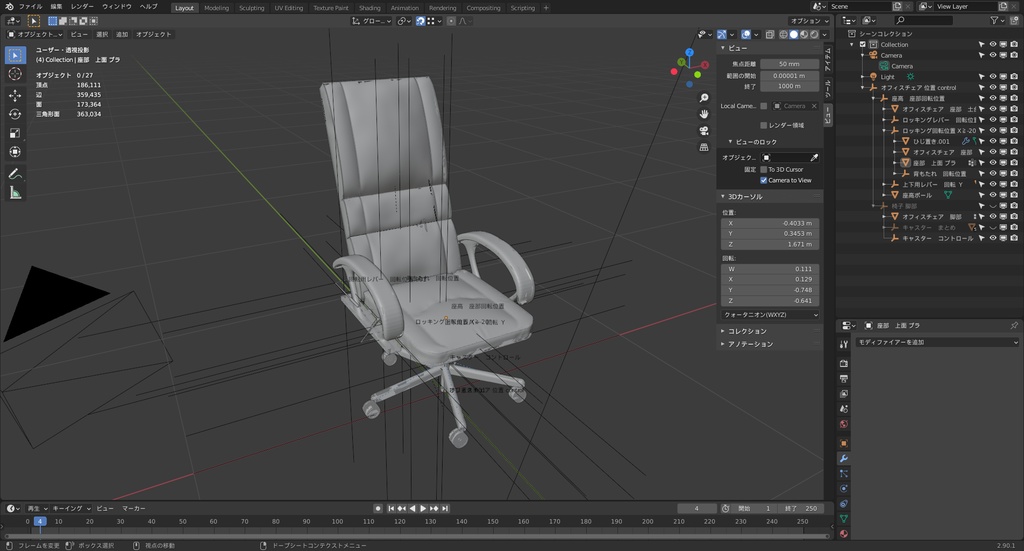Show hidden 椅子 脚部 via its eye icon
This screenshot has width=1024, height=551.
(993, 206)
